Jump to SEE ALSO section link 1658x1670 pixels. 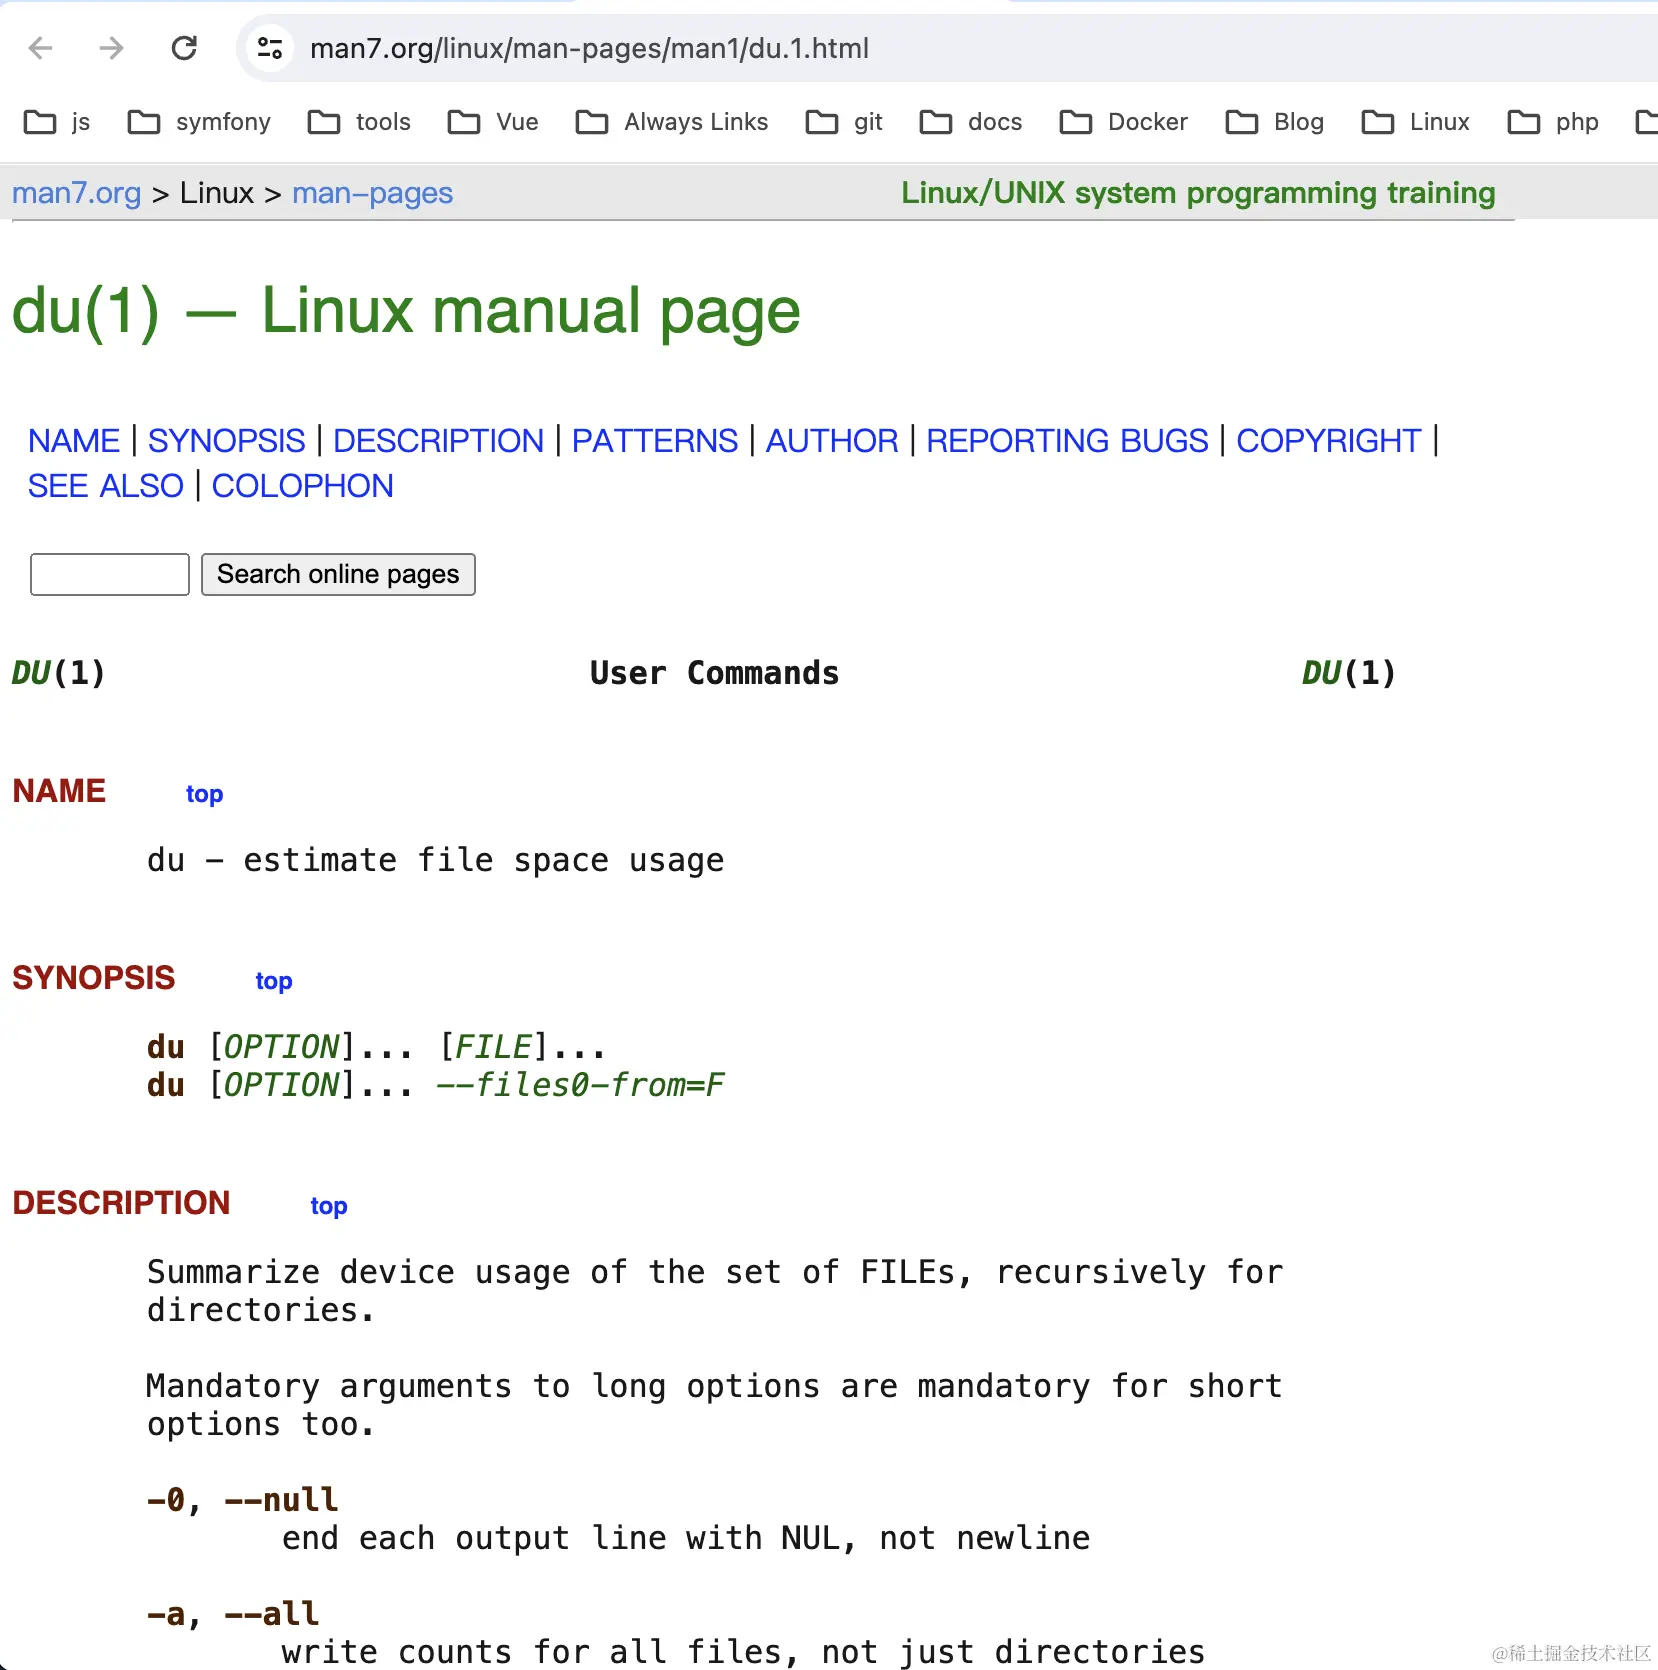point(106,486)
